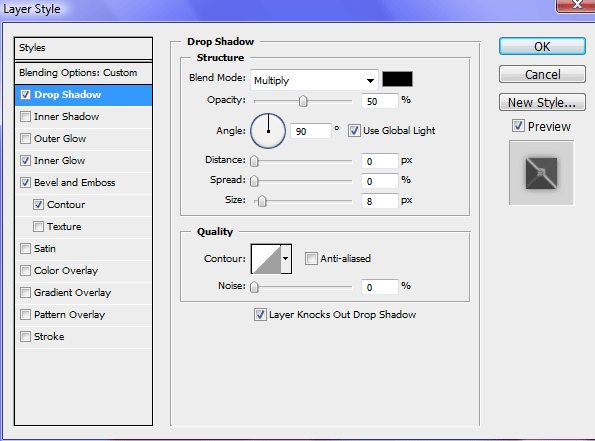
Task: Enable the Satin checkbox
Action: coord(25,249)
